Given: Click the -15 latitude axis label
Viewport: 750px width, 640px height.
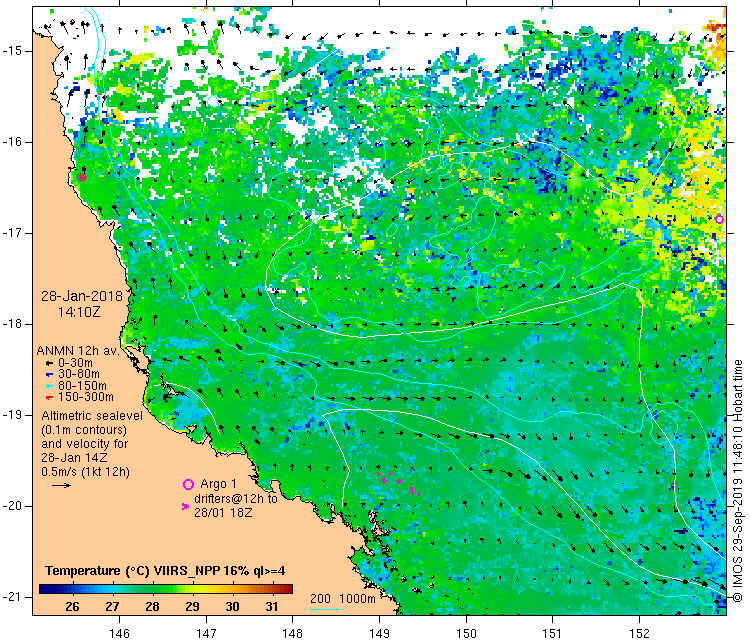Looking at the screenshot, I should coord(11,51).
